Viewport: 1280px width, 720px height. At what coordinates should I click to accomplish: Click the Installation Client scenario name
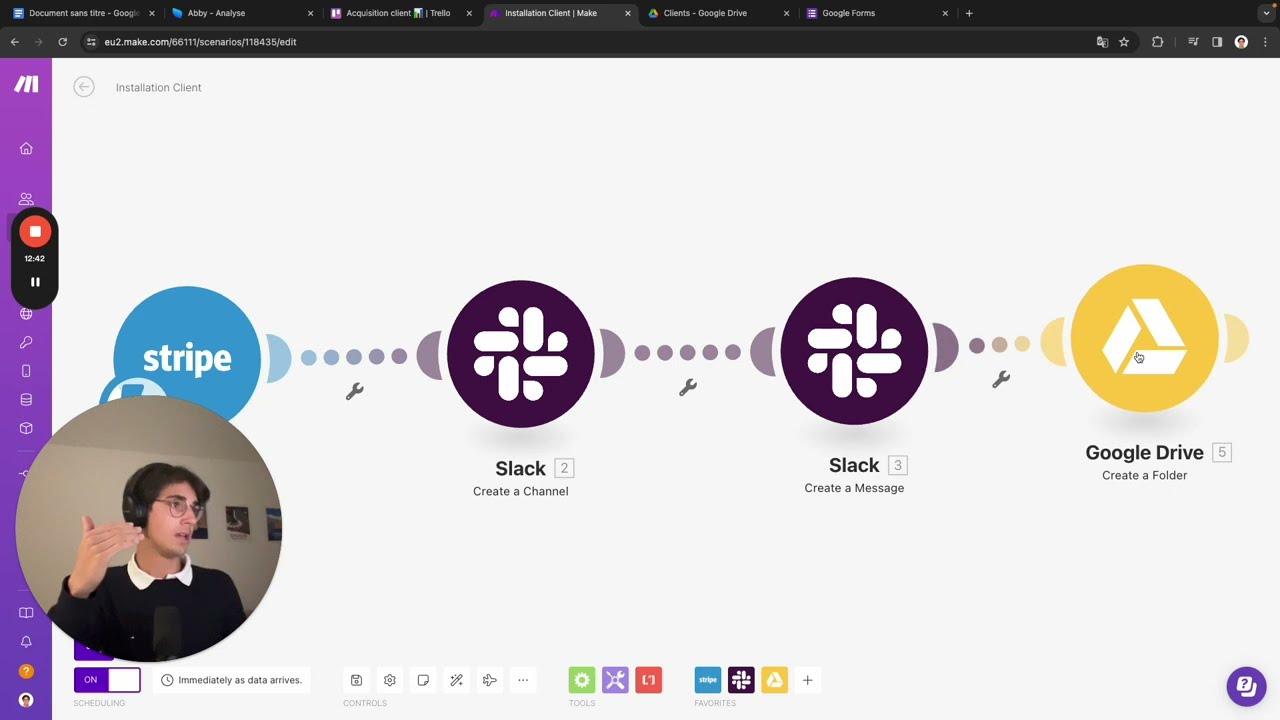point(158,87)
